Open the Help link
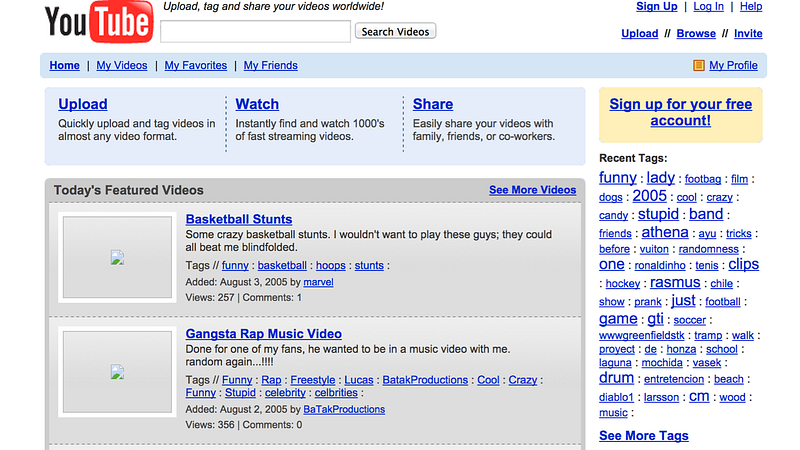The image size is (800, 450). pos(751,7)
